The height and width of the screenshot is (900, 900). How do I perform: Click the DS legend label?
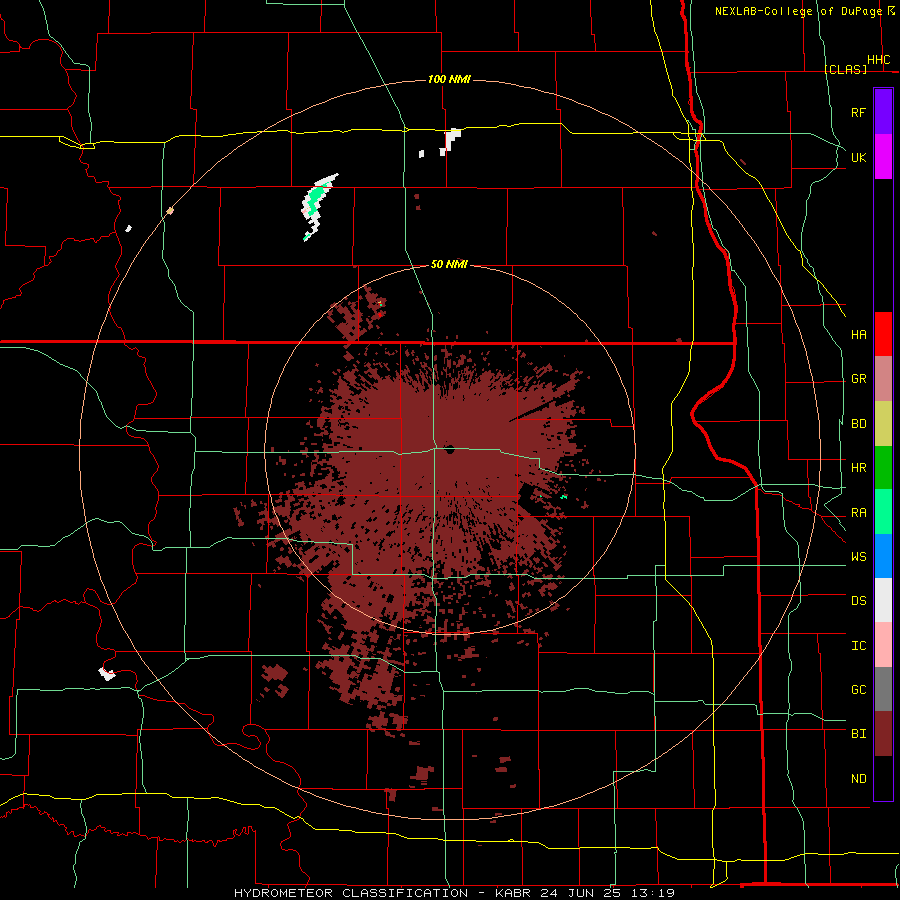[858, 601]
